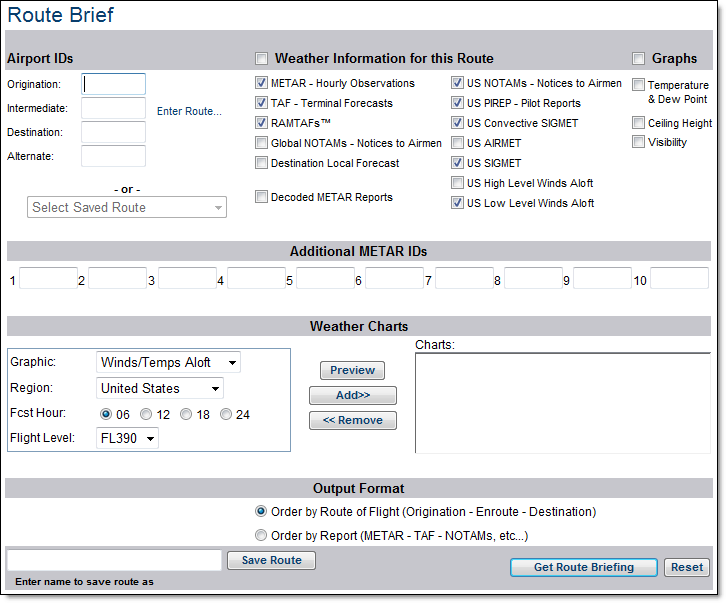Uncheck METAR - Hourly Observations
This screenshot has height=603, width=726.
(262, 83)
